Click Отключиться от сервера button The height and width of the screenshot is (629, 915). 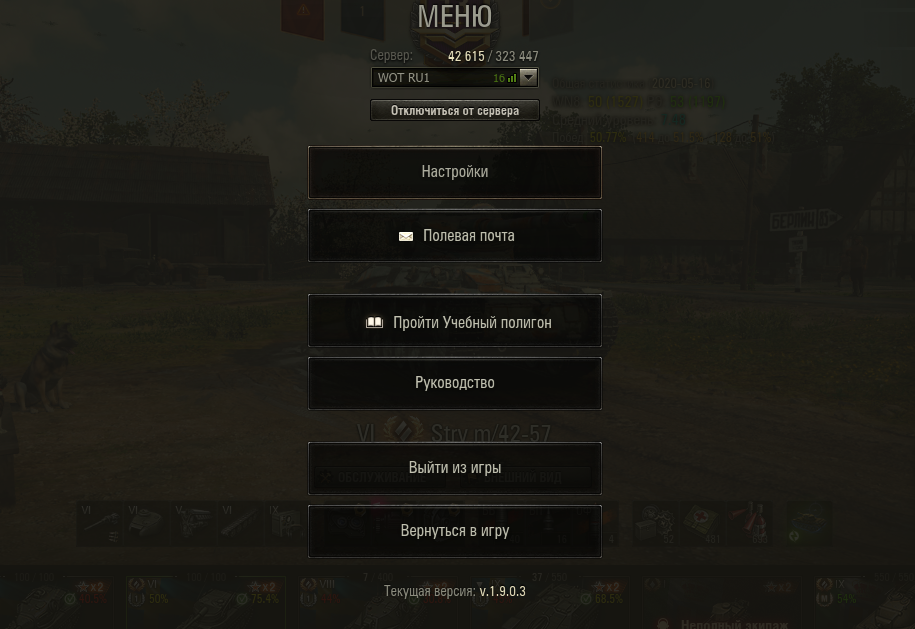pos(455,110)
